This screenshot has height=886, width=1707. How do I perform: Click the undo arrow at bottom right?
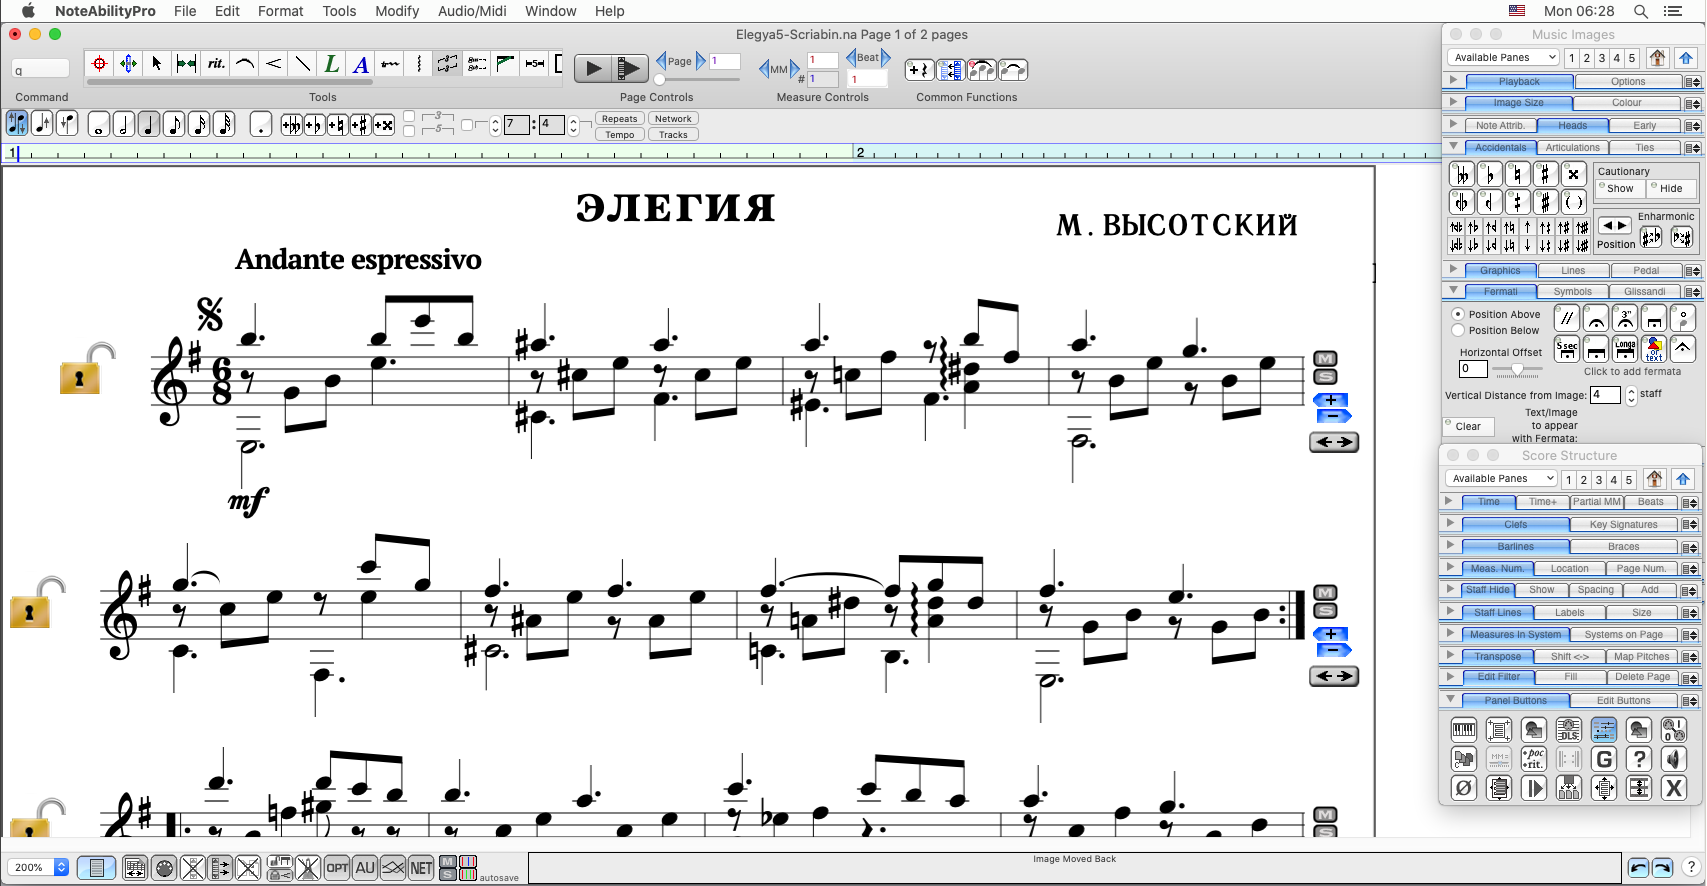(1638, 868)
